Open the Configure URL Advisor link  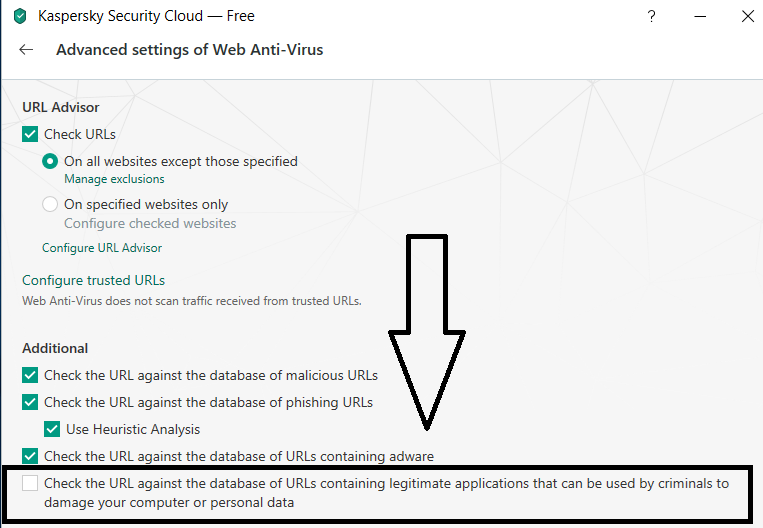tap(102, 247)
